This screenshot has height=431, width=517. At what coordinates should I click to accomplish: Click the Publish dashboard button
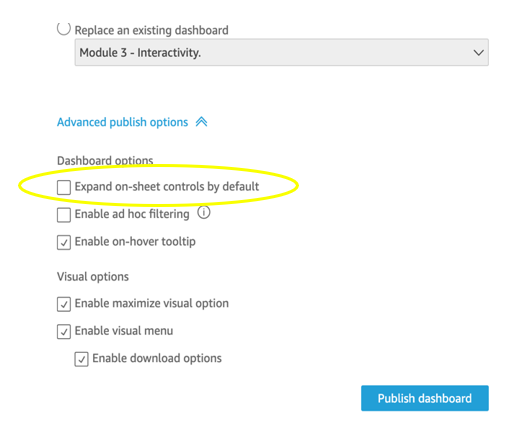pos(425,398)
